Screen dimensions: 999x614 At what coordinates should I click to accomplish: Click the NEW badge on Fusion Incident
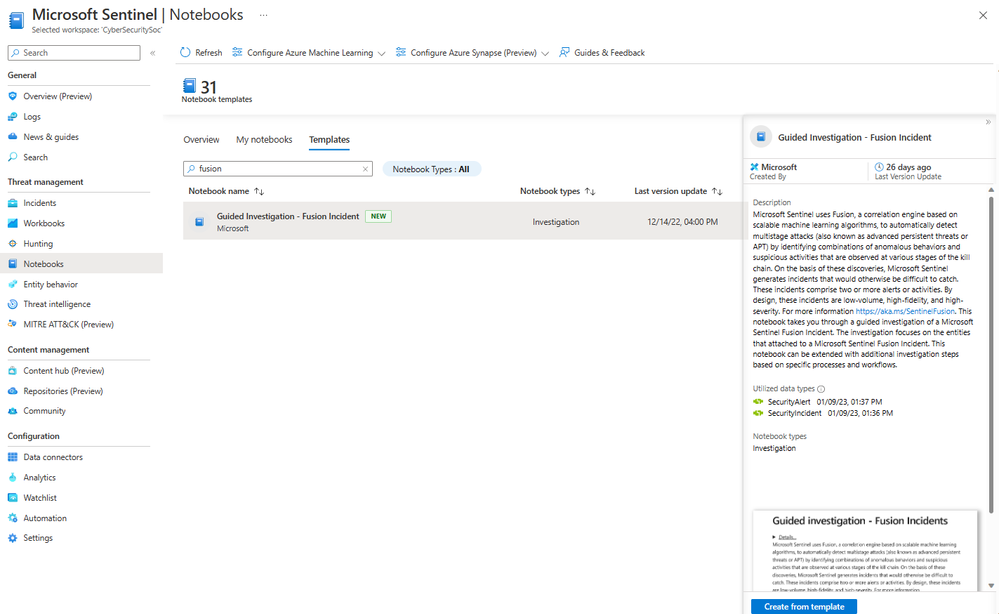(x=378, y=217)
